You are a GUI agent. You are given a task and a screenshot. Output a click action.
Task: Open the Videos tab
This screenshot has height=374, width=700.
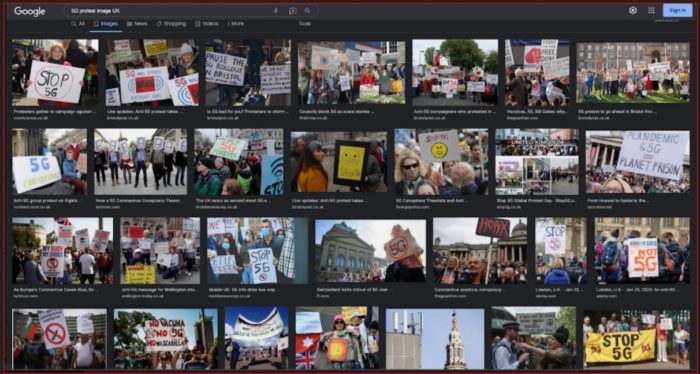207,24
